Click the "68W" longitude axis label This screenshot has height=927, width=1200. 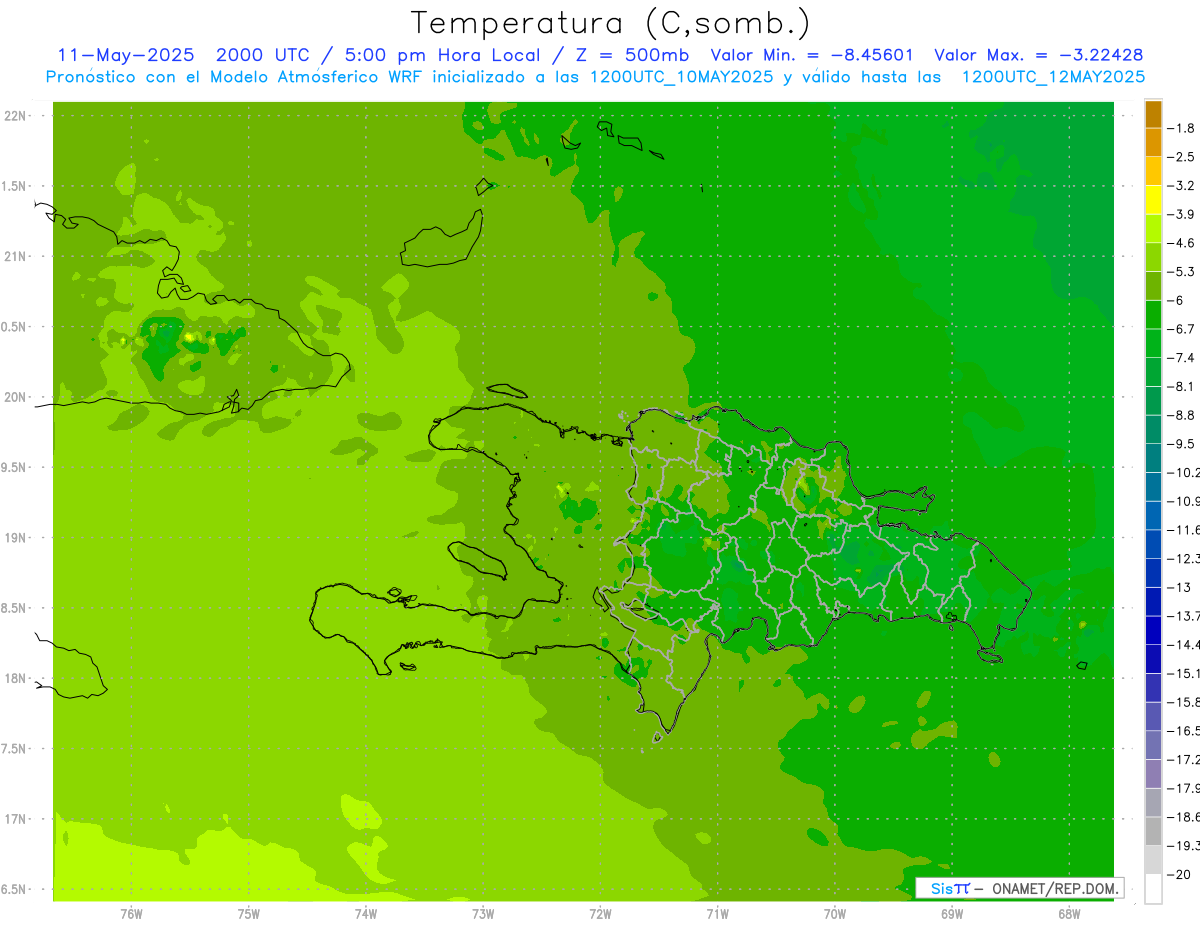(1068, 914)
